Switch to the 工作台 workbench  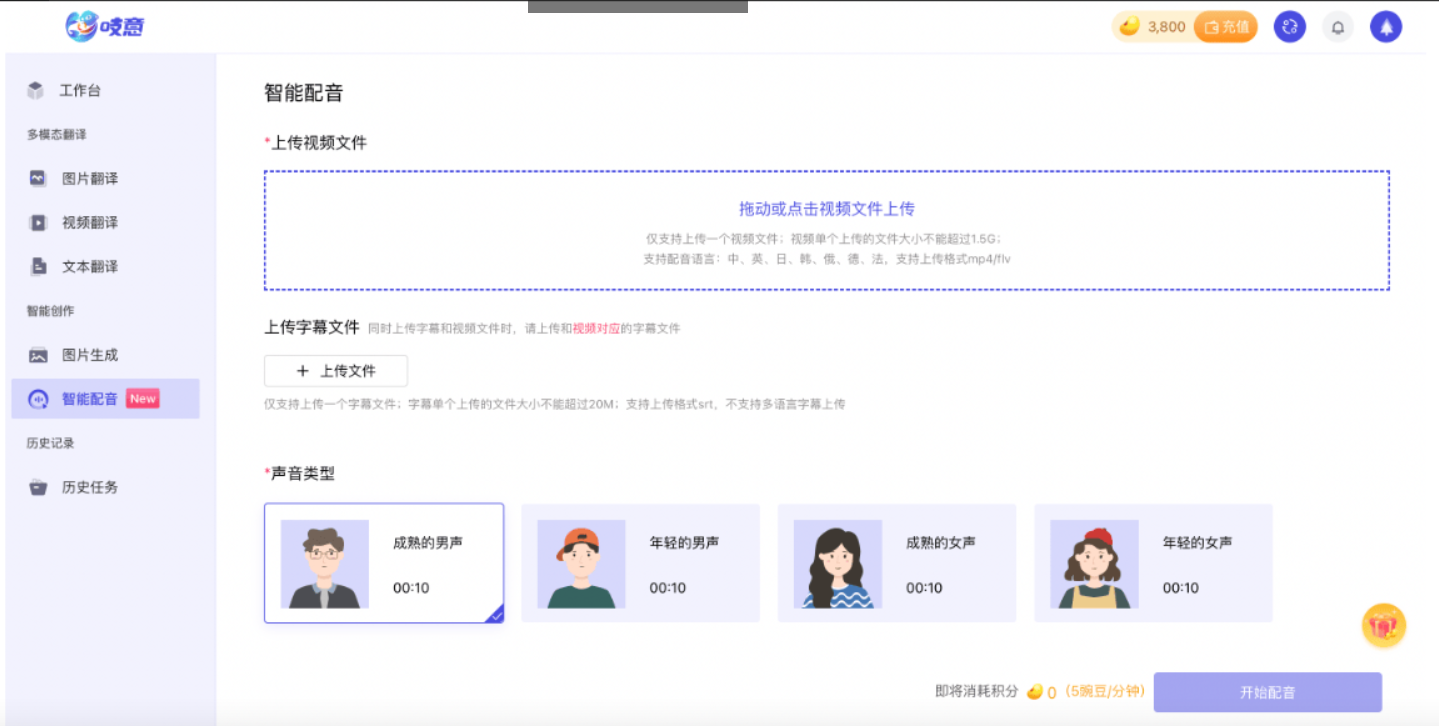point(75,90)
